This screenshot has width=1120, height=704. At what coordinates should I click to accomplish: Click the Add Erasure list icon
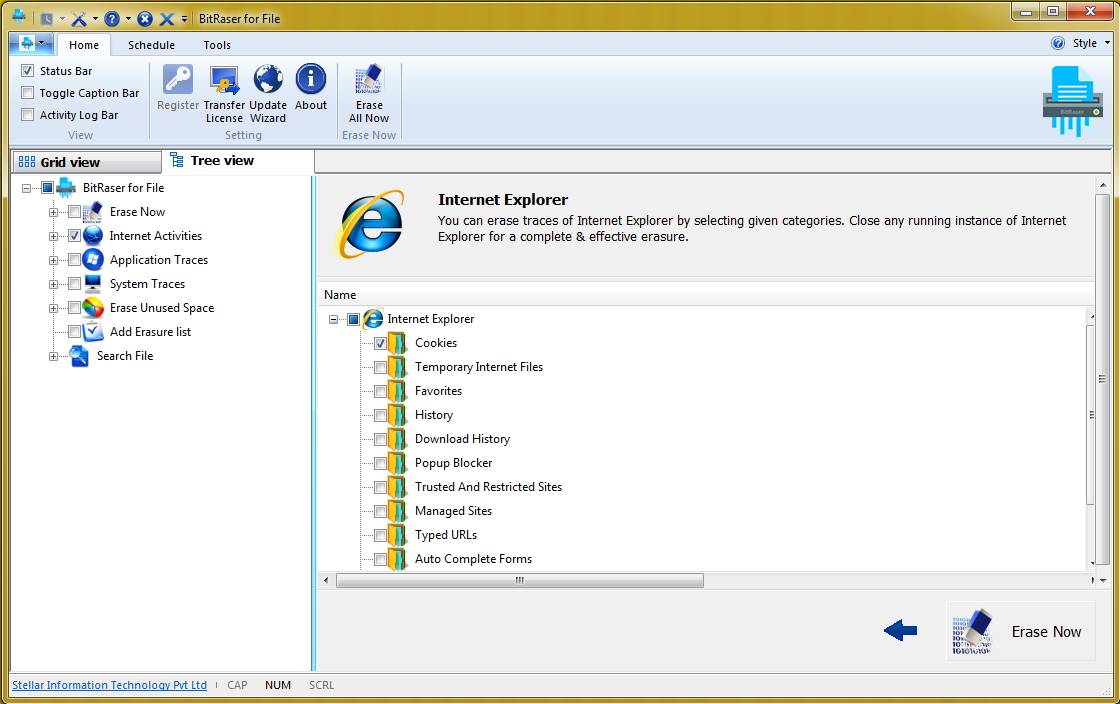(93, 332)
